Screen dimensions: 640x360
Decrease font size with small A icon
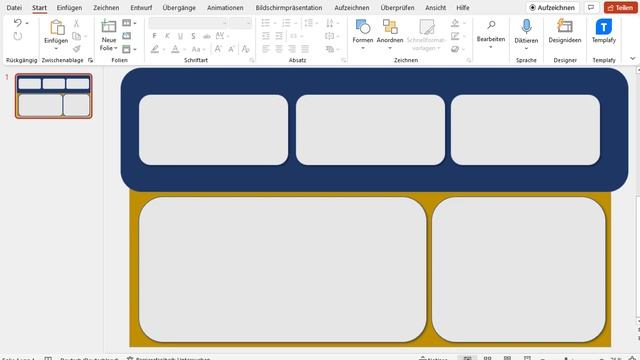(231, 49)
